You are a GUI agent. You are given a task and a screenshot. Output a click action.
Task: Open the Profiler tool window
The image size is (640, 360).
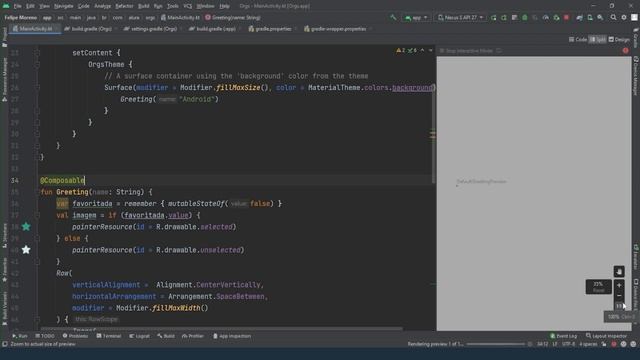(x=193, y=336)
